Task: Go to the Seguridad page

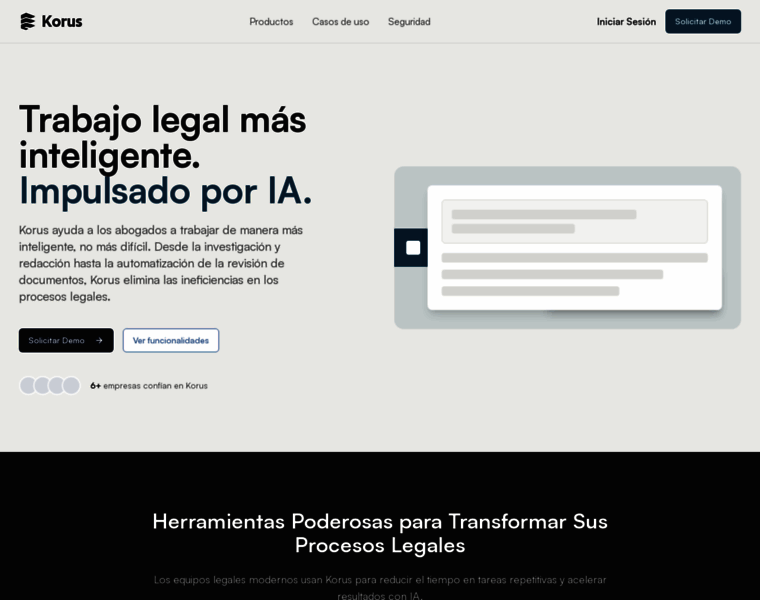Action: point(409,22)
